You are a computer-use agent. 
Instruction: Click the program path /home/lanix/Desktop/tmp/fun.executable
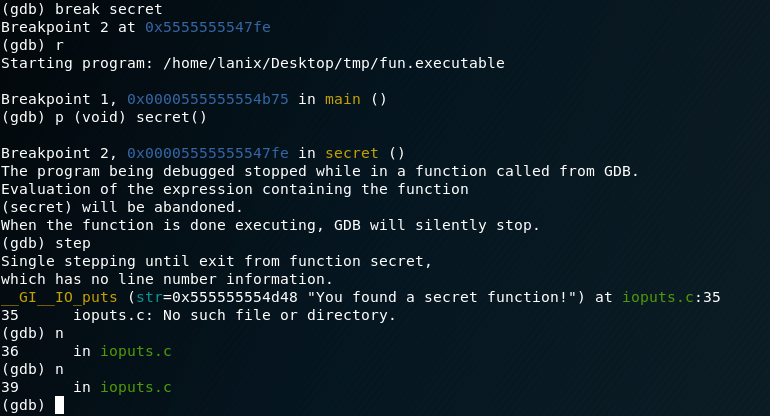pos(334,63)
